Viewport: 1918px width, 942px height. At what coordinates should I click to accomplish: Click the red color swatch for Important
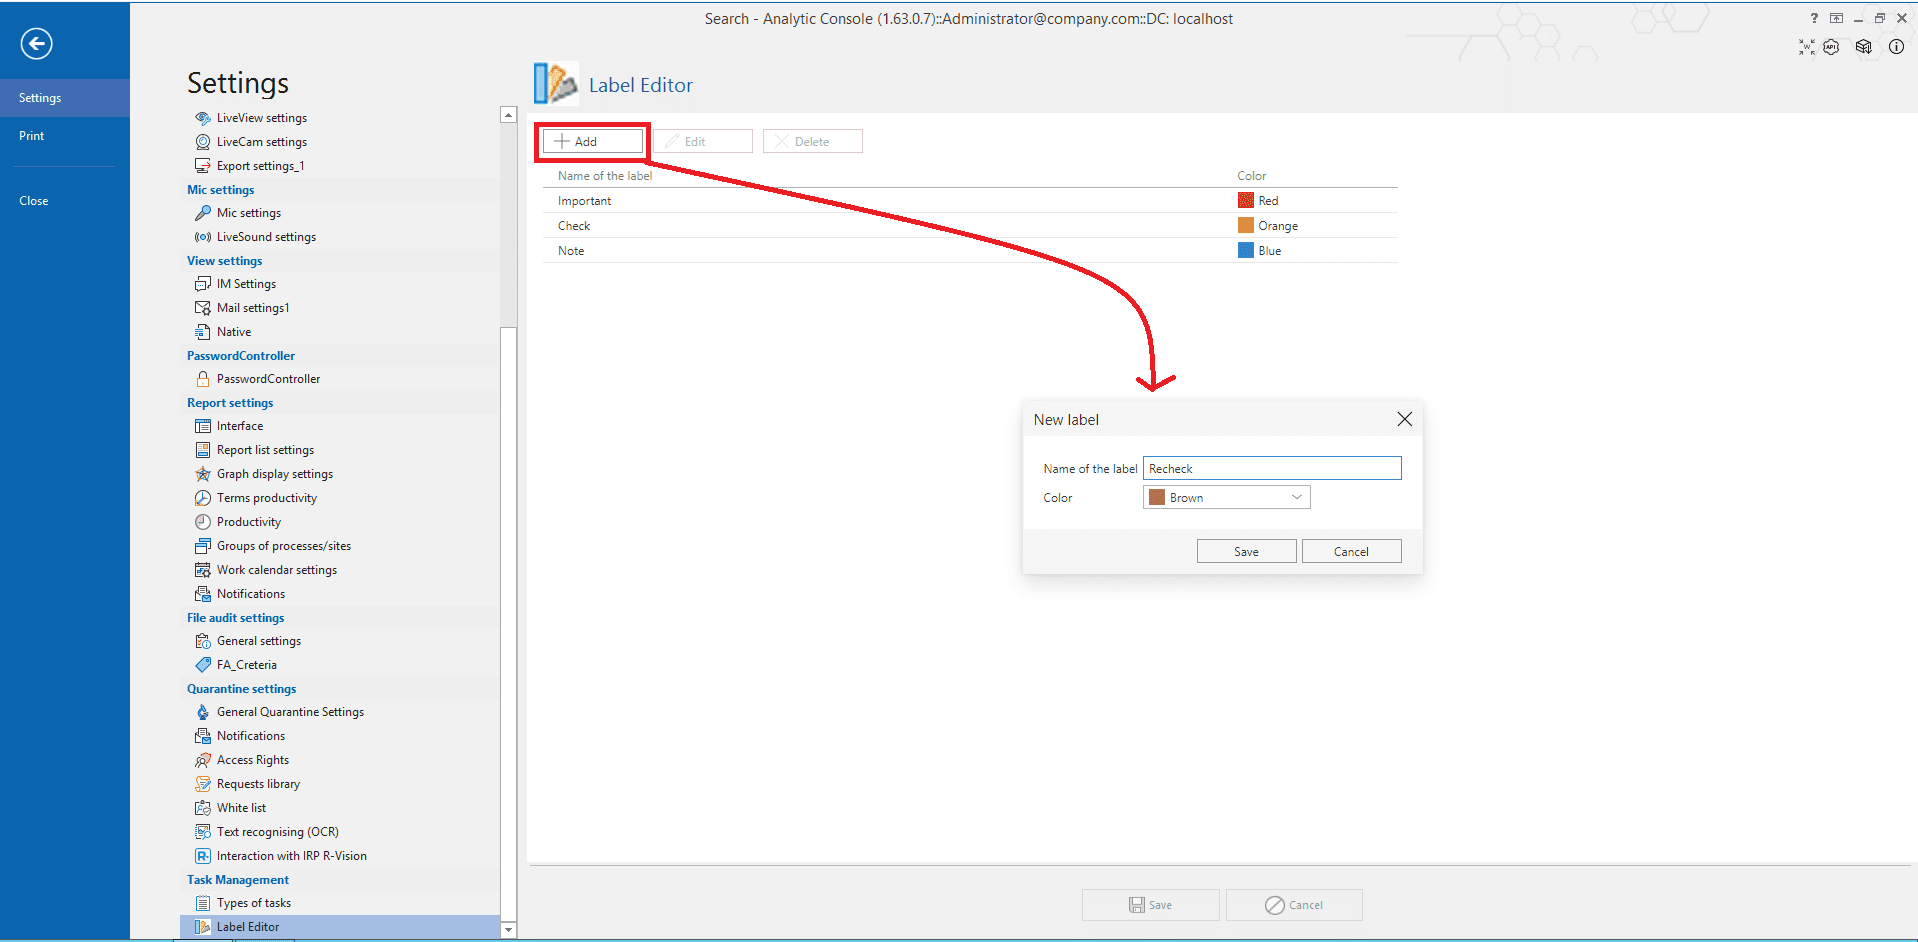click(x=1245, y=200)
